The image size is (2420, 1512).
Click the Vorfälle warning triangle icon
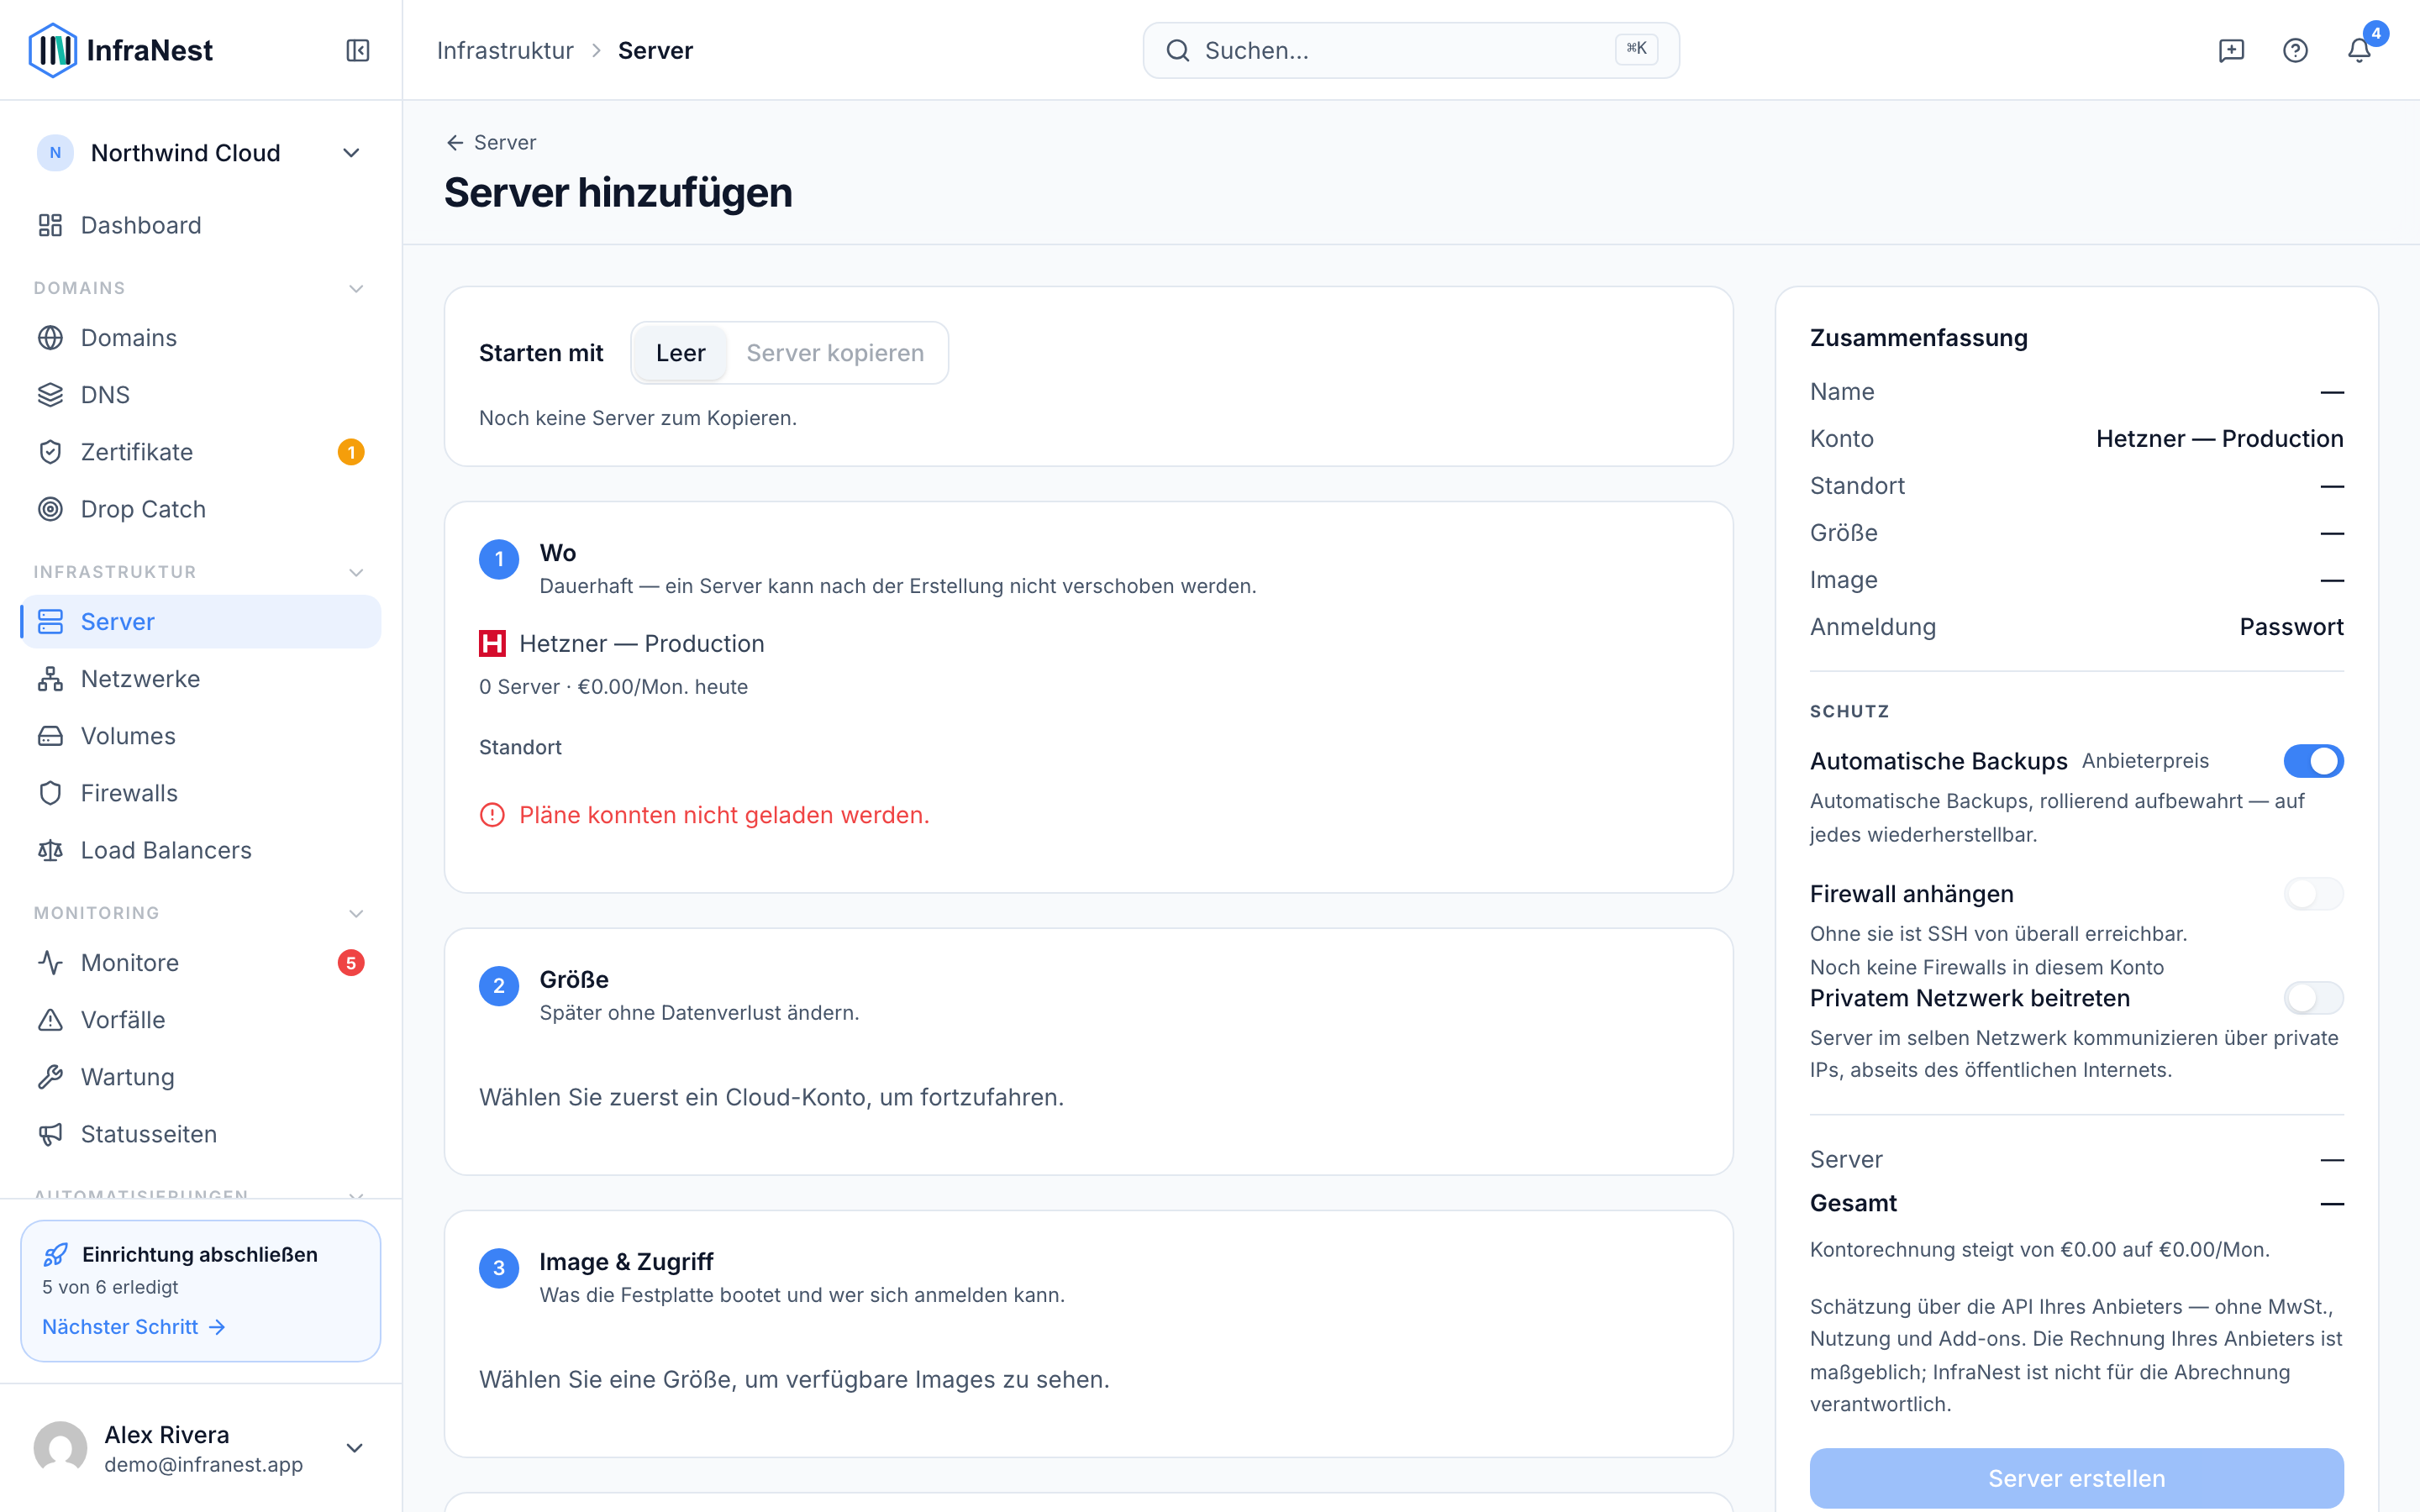50,1020
